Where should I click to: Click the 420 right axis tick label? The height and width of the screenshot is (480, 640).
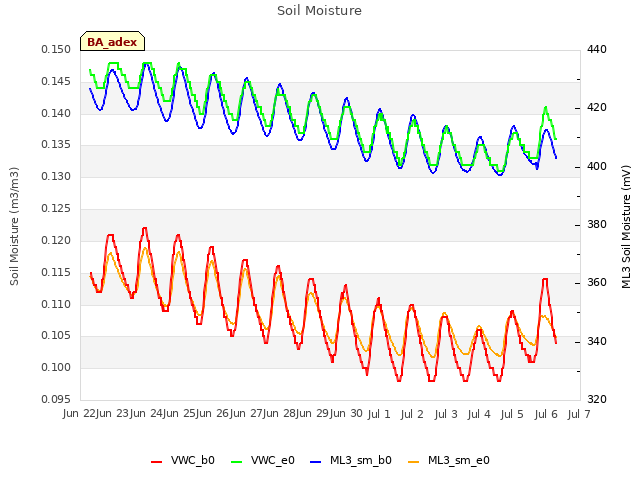(x=597, y=108)
